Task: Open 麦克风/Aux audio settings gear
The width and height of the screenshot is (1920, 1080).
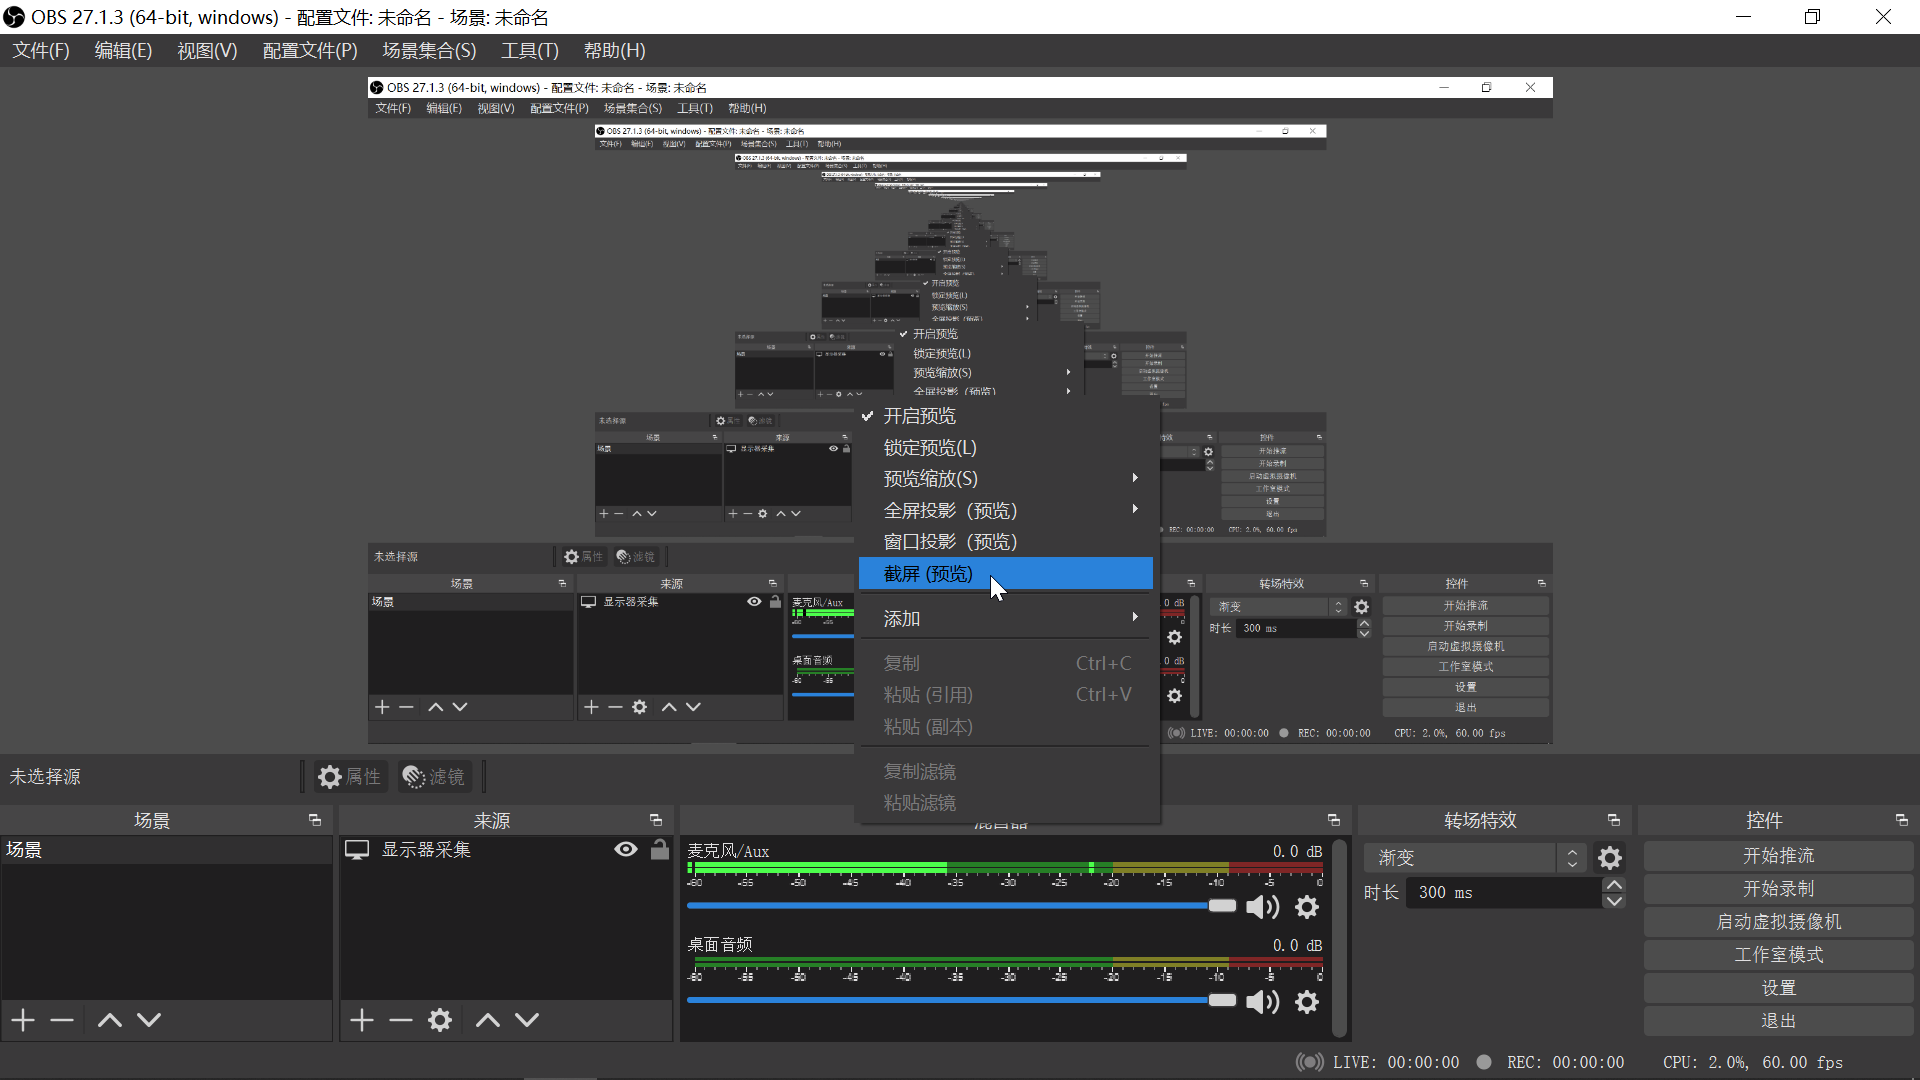Action: [1307, 907]
